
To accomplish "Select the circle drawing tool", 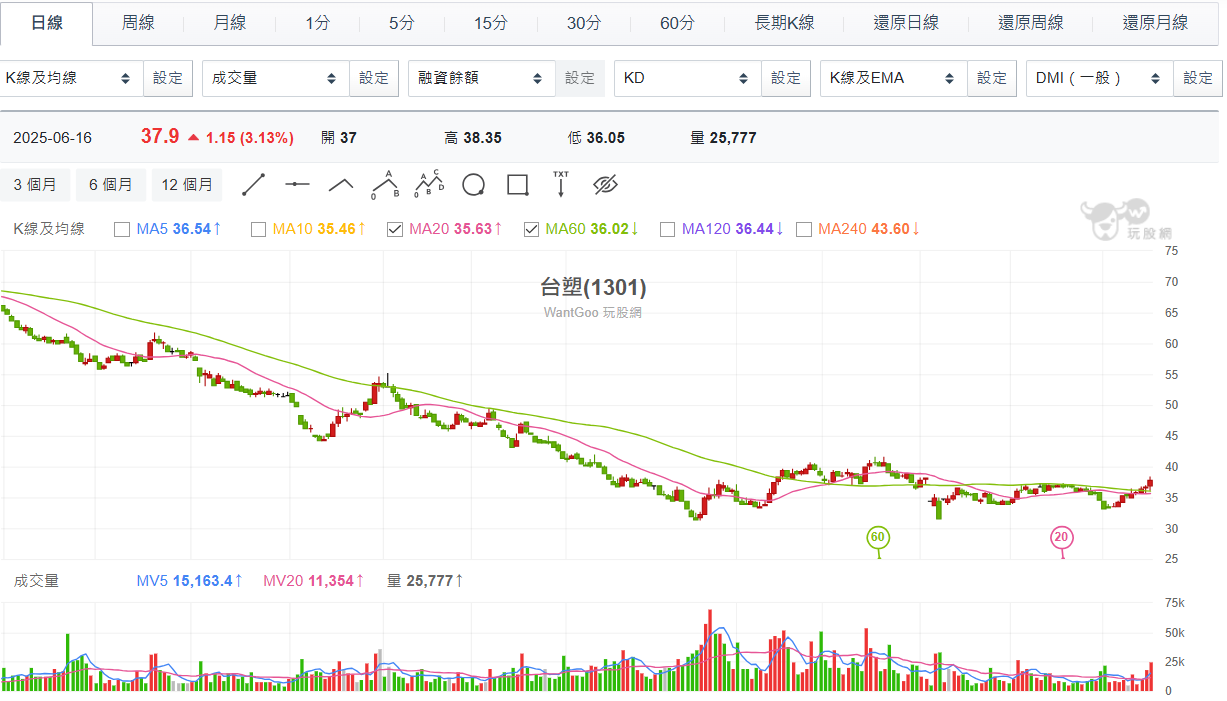I will tap(472, 184).
